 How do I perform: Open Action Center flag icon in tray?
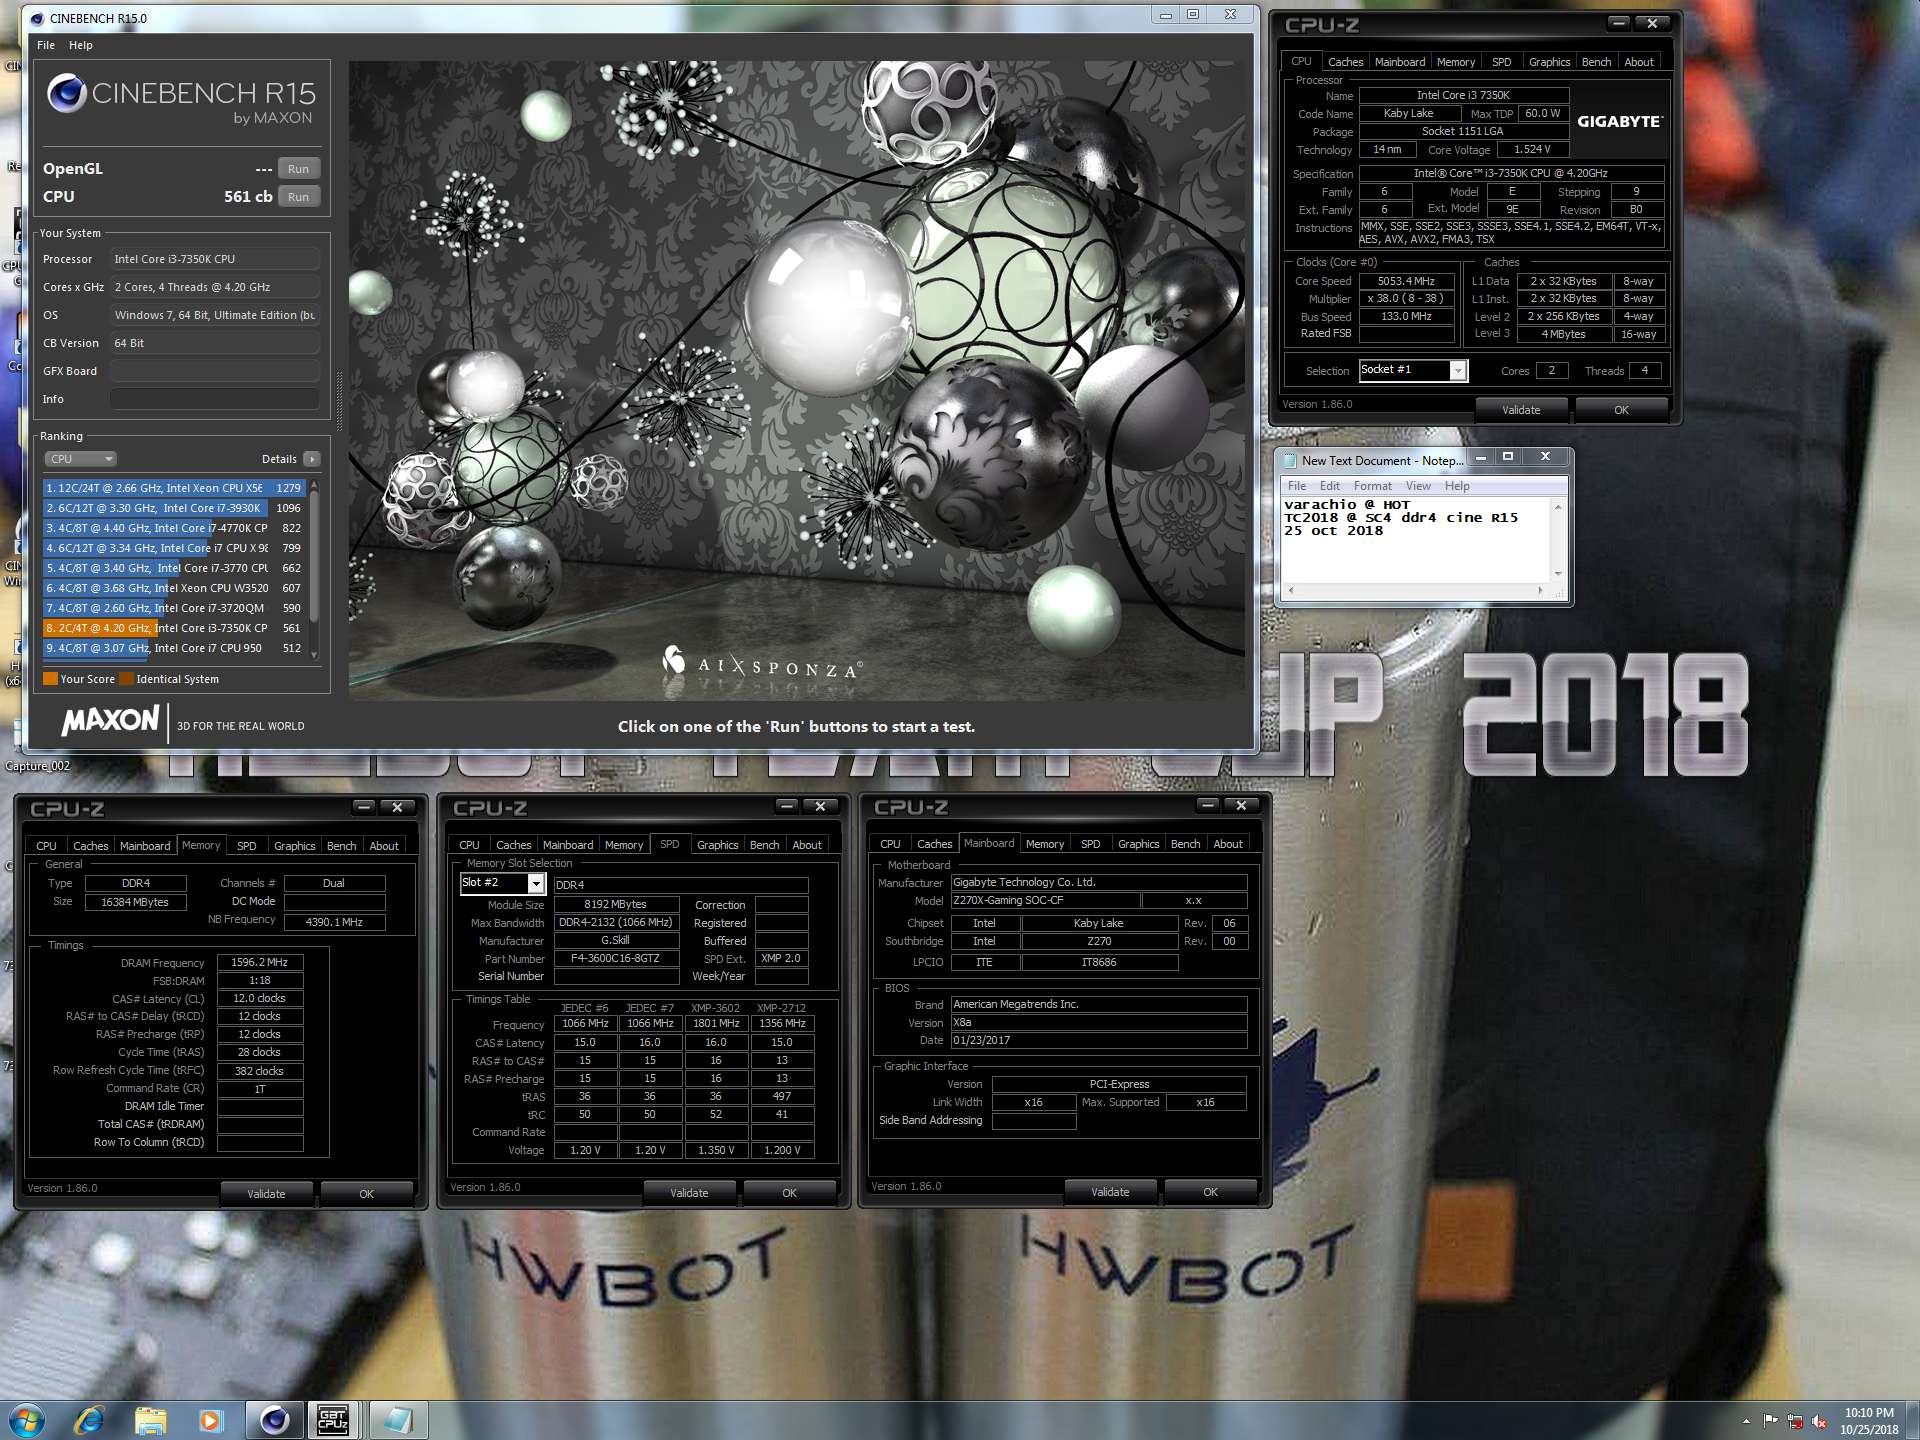1771,1420
